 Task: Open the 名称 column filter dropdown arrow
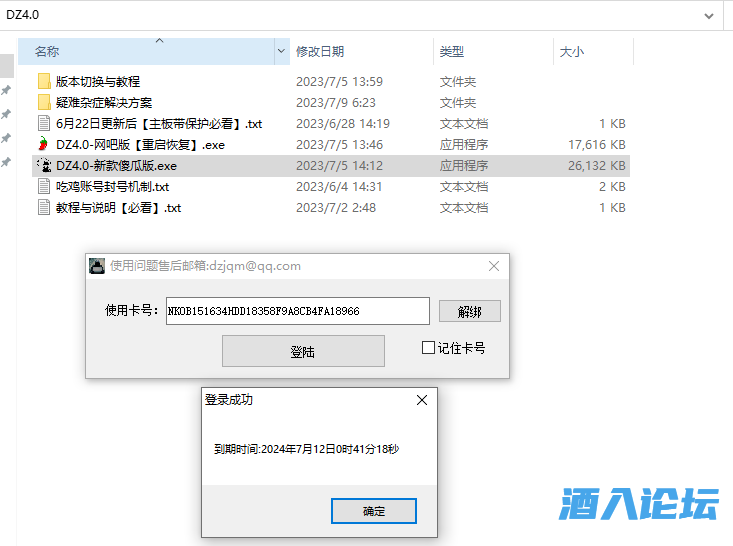(281, 51)
